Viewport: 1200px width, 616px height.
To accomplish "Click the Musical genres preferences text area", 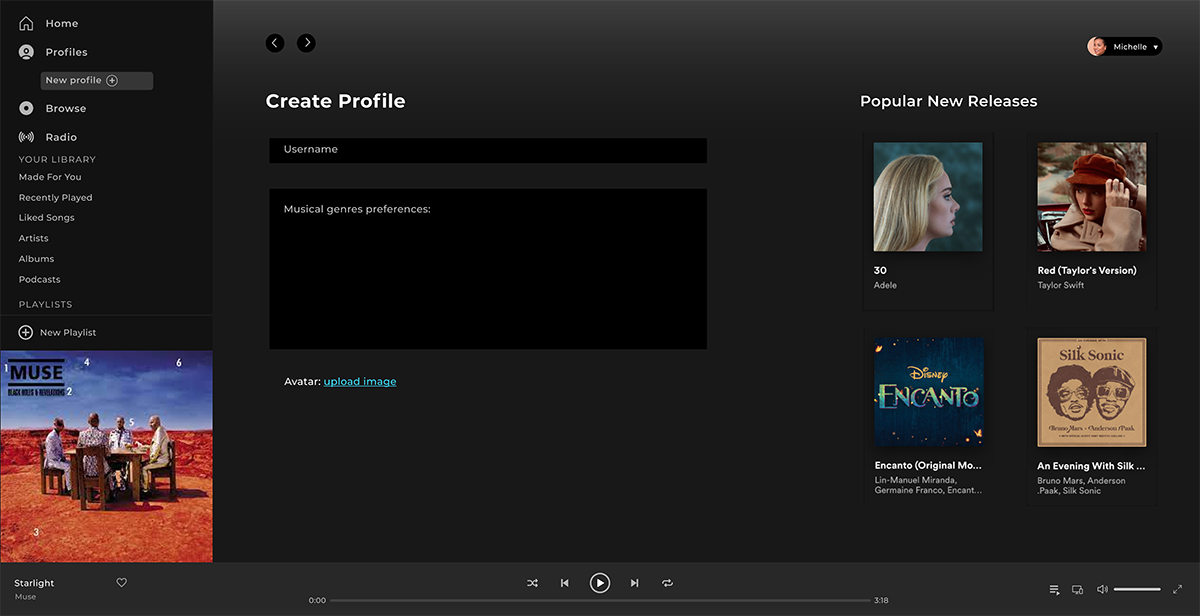I will (x=488, y=269).
